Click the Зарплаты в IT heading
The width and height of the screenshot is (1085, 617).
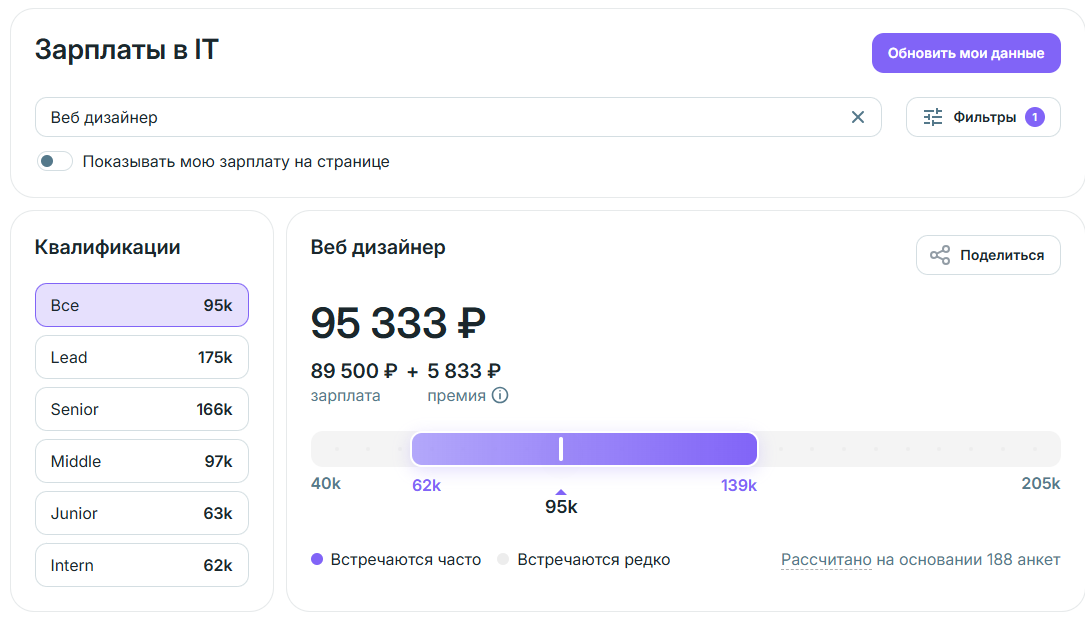click(x=127, y=50)
